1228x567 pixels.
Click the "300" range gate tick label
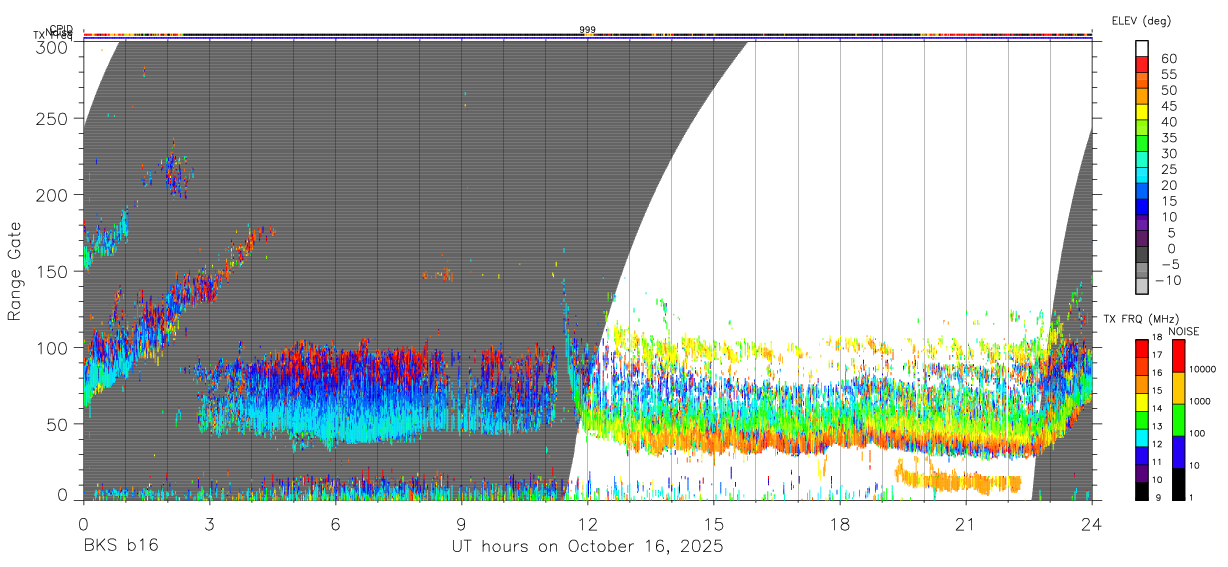tap(54, 47)
